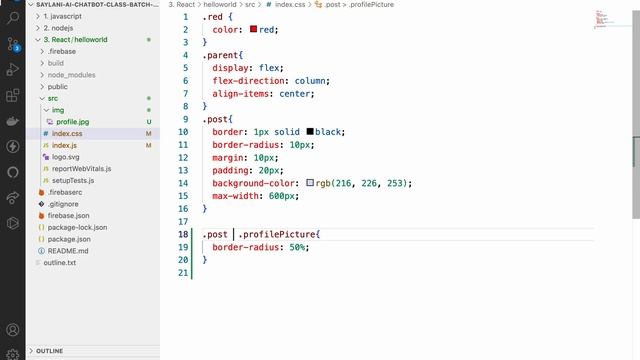Collapse the workspace root folder
This screenshot has height=360, width=640.
pos(31,4)
